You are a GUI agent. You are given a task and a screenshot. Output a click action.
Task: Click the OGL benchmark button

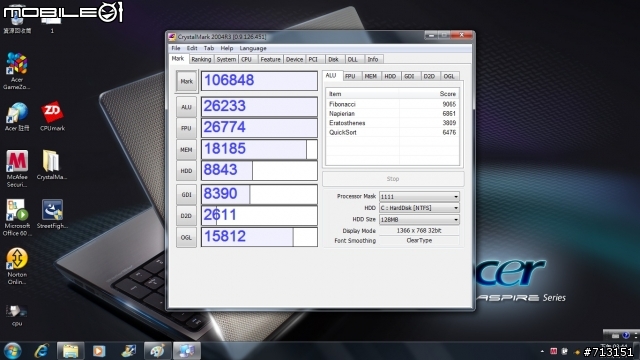(x=186, y=238)
